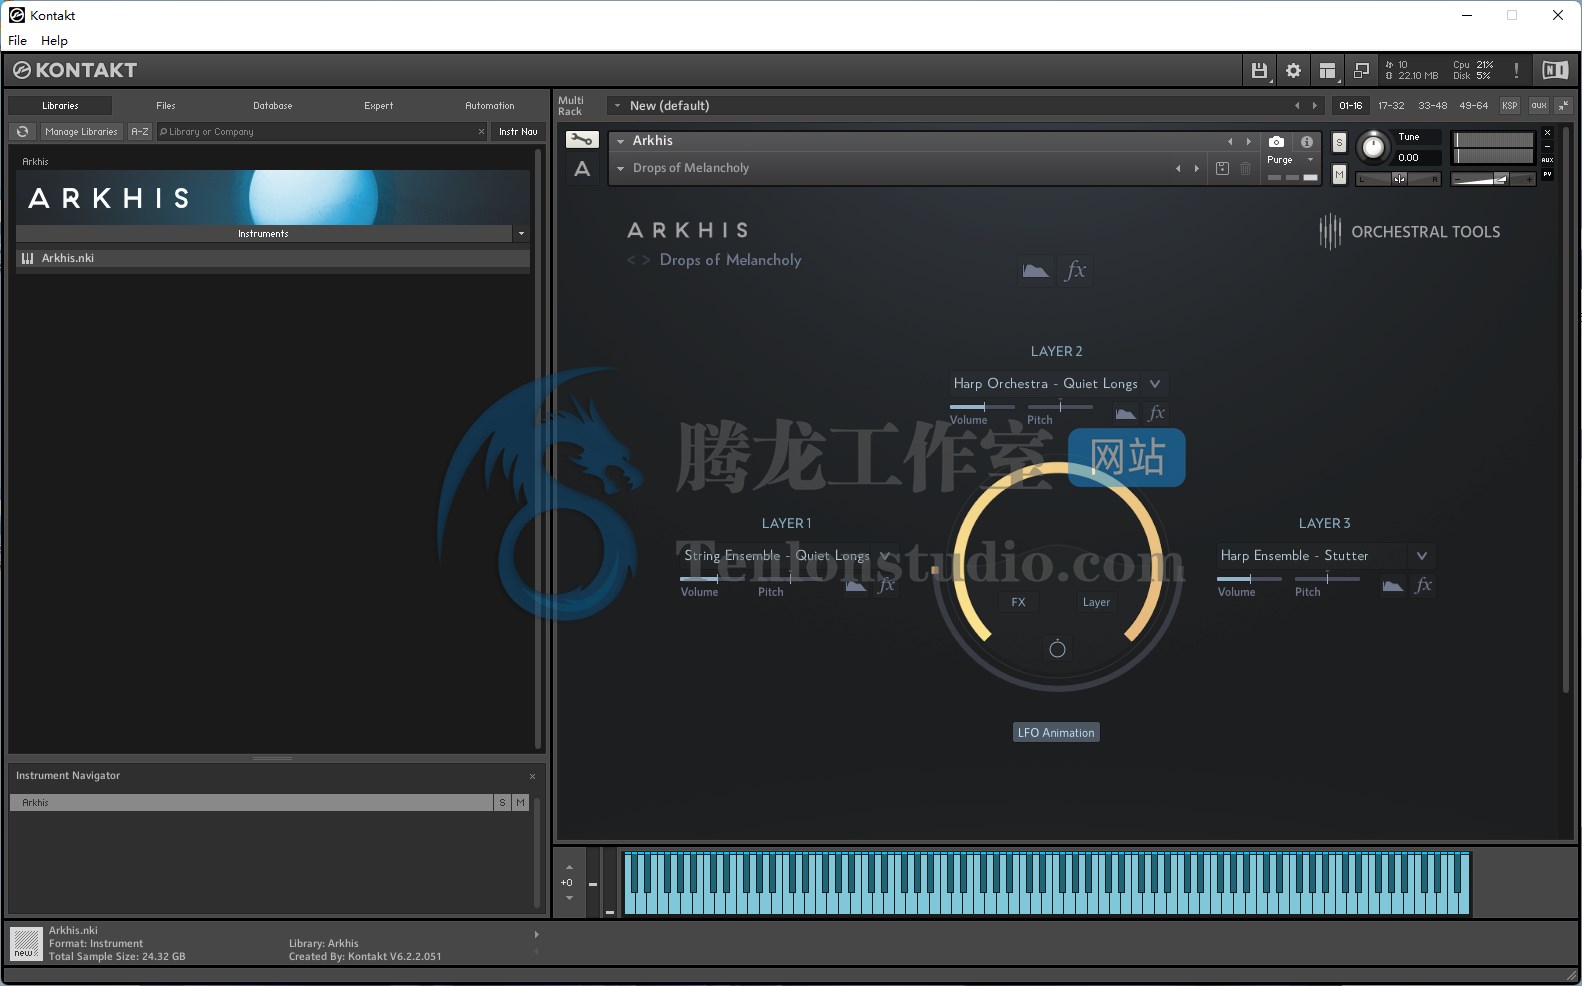Open Layer 2 envelope icon
The height and width of the screenshot is (986, 1582).
click(1126, 413)
